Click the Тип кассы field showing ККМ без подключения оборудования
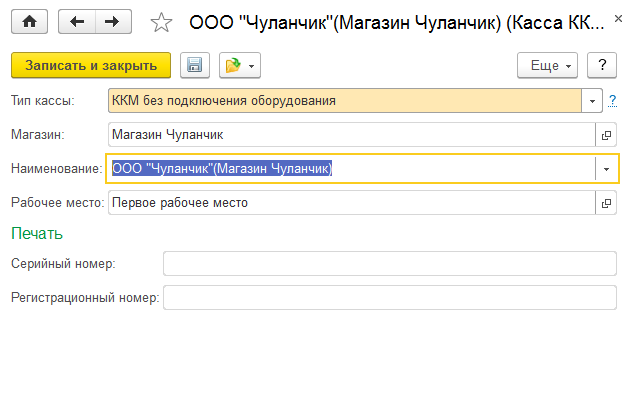Image resolution: width=635 pixels, height=398 pixels. point(345,101)
